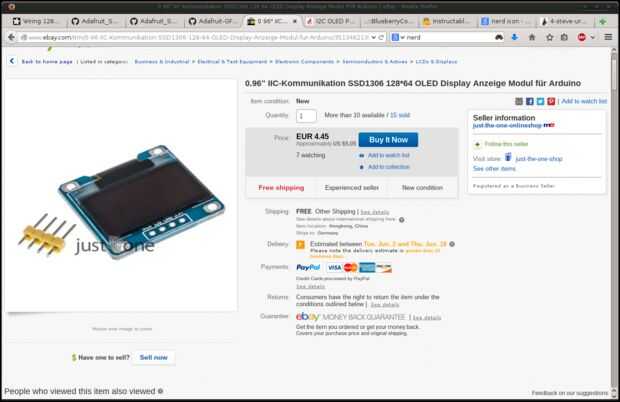Share listing via email icon
Screen dimensions: 620x402
[519, 102]
